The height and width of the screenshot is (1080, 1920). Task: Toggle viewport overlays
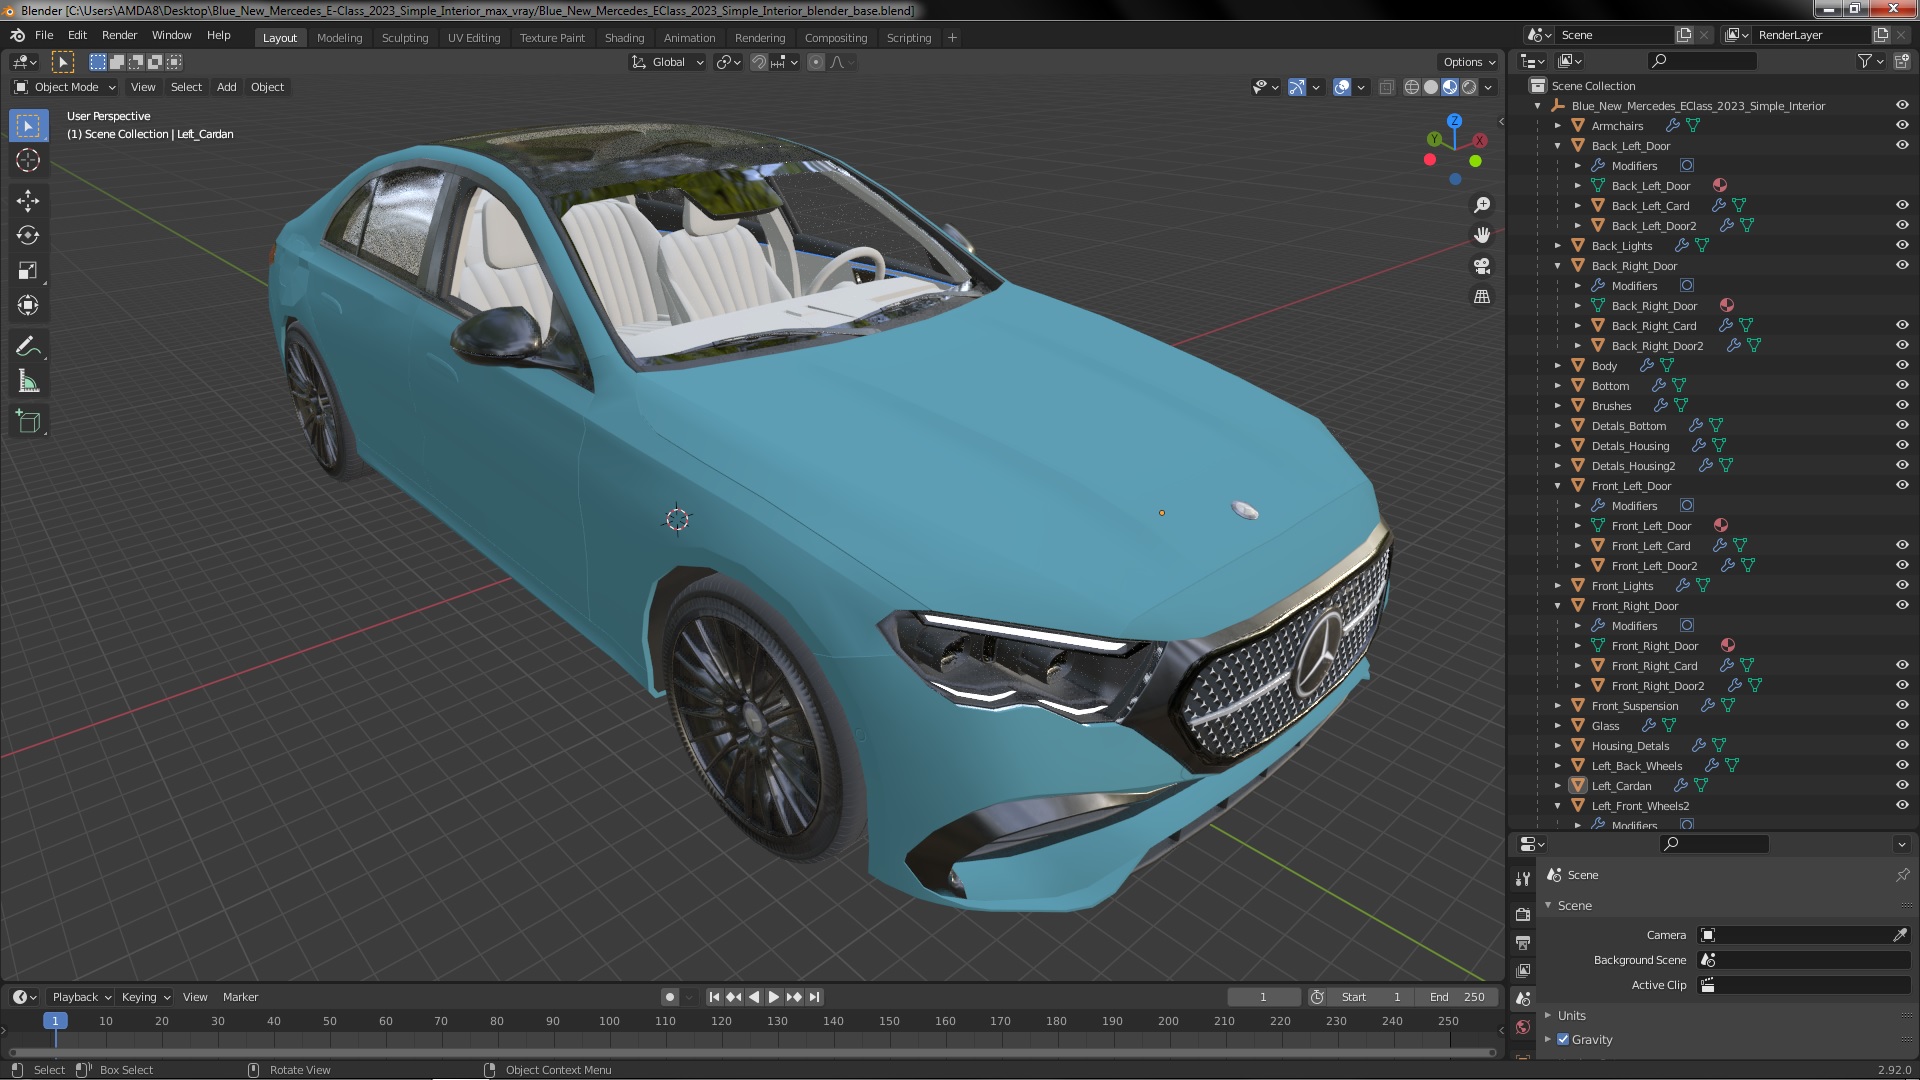coord(1342,87)
